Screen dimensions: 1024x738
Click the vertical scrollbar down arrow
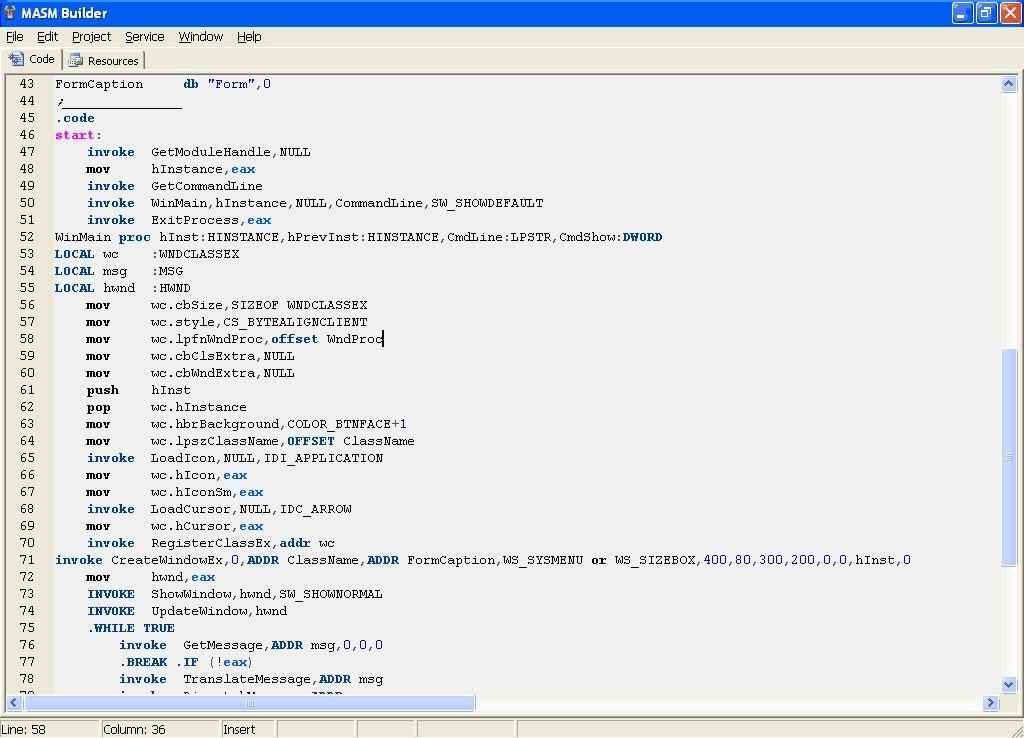coord(1008,684)
